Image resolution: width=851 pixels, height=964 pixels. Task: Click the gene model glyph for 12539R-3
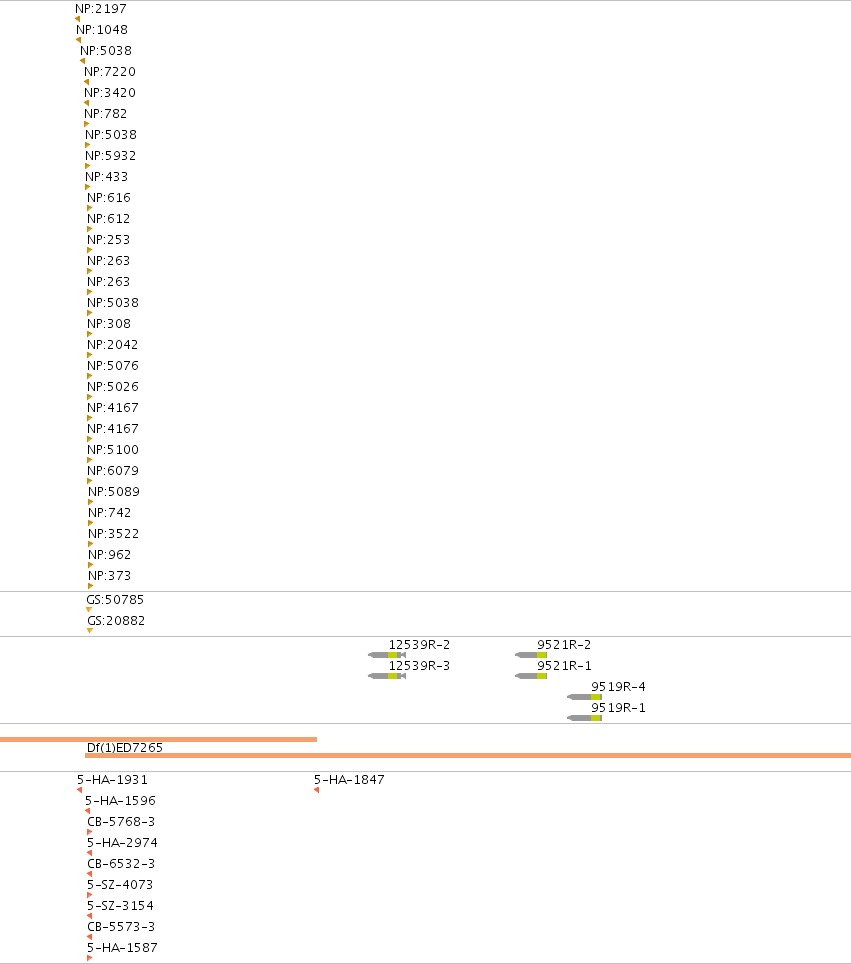[387, 676]
